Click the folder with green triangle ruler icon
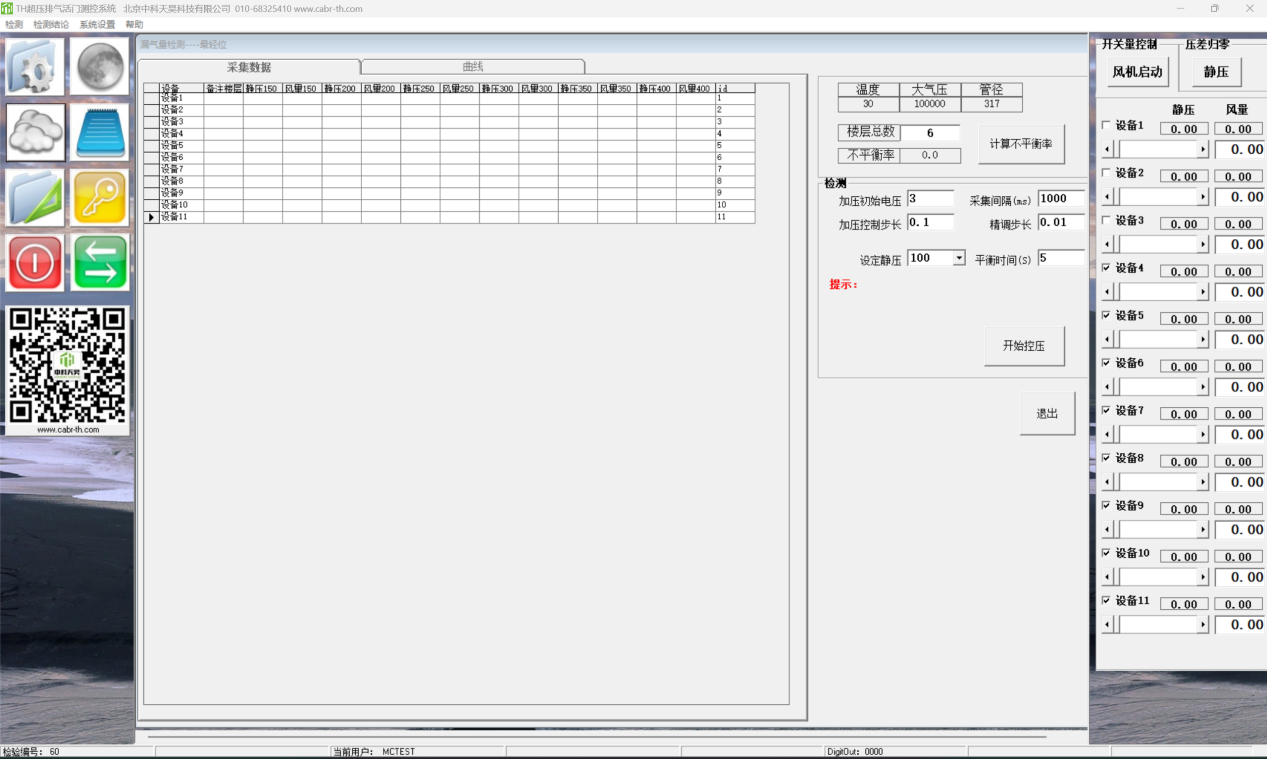Image resolution: width=1267 pixels, height=759 pixels. tap(36, 197)
